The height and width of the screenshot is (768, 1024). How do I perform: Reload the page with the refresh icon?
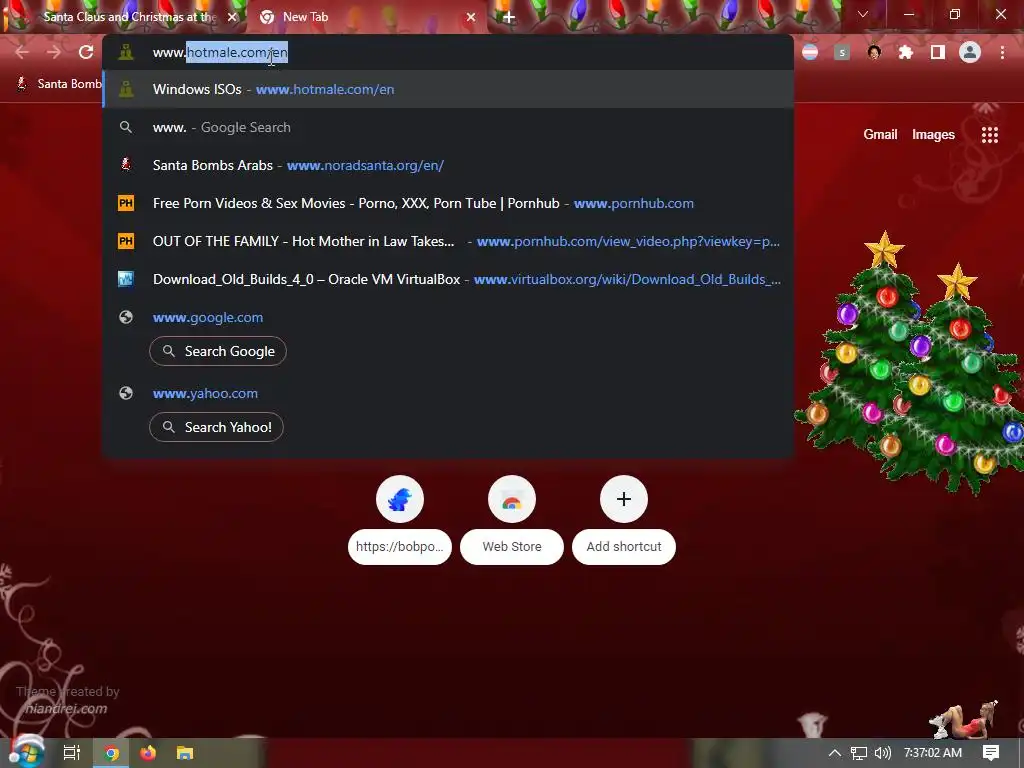click(x=86, y=52)
